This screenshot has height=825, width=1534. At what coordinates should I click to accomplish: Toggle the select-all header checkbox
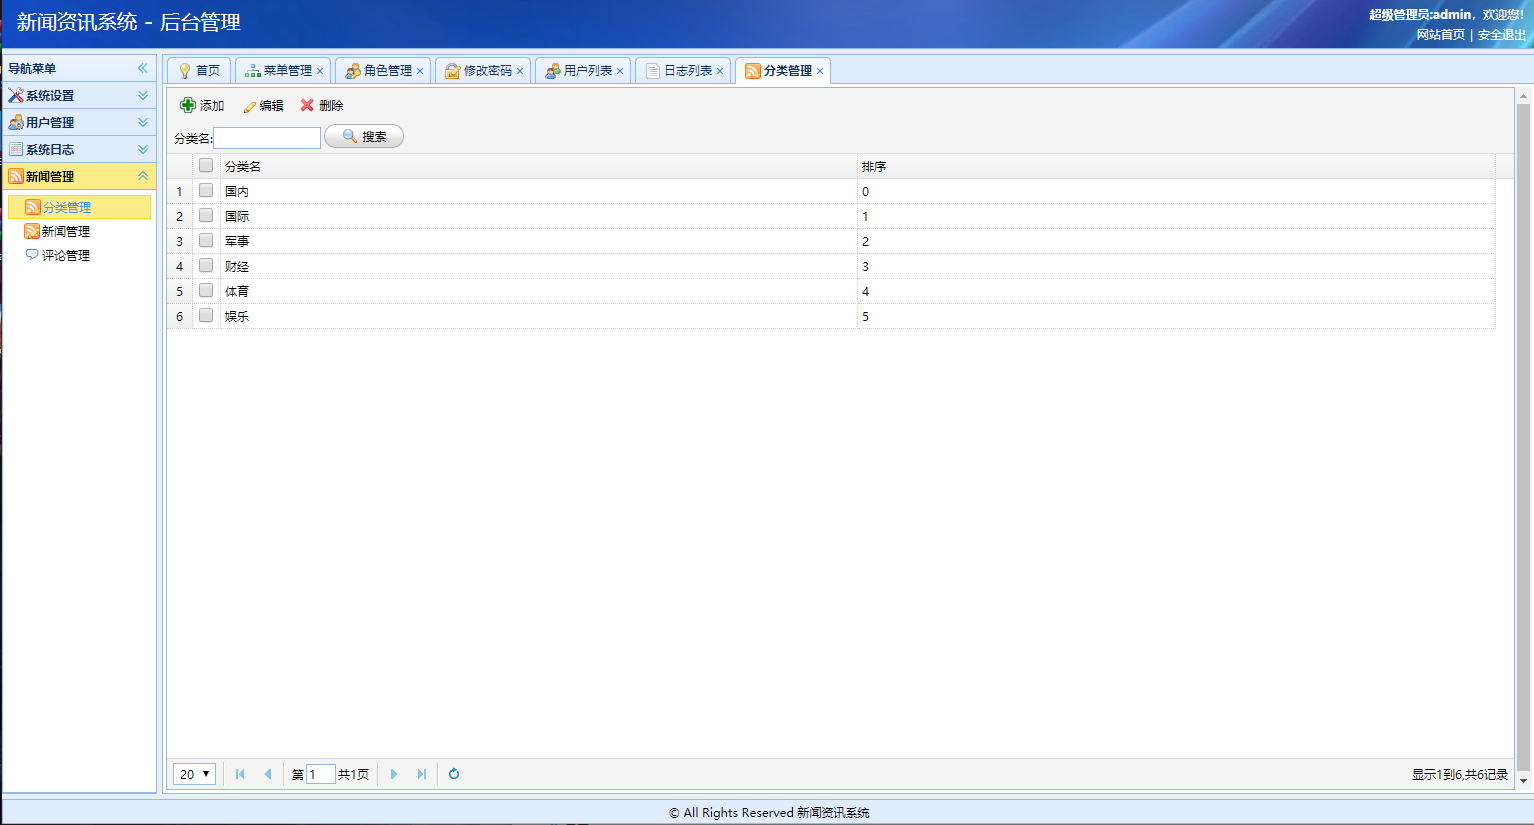[206, 165]
